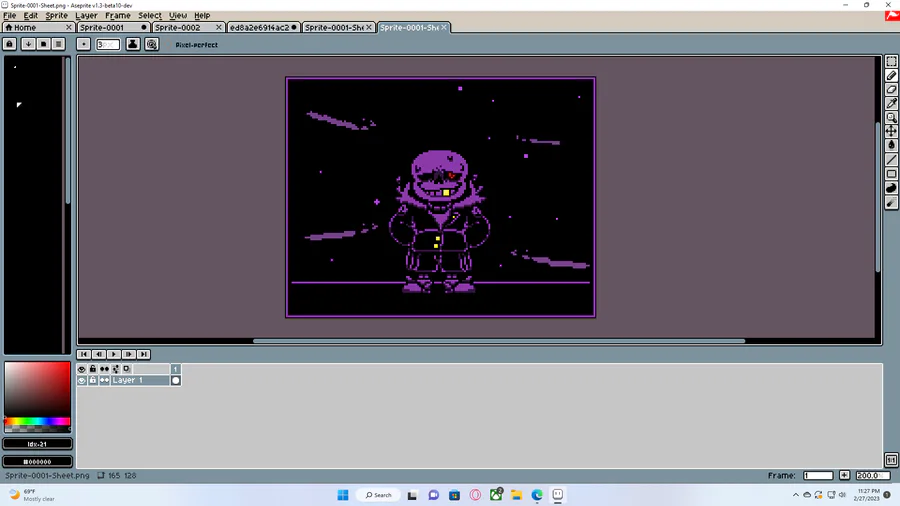Select the Eraser tool

click(x=891, y=89)
